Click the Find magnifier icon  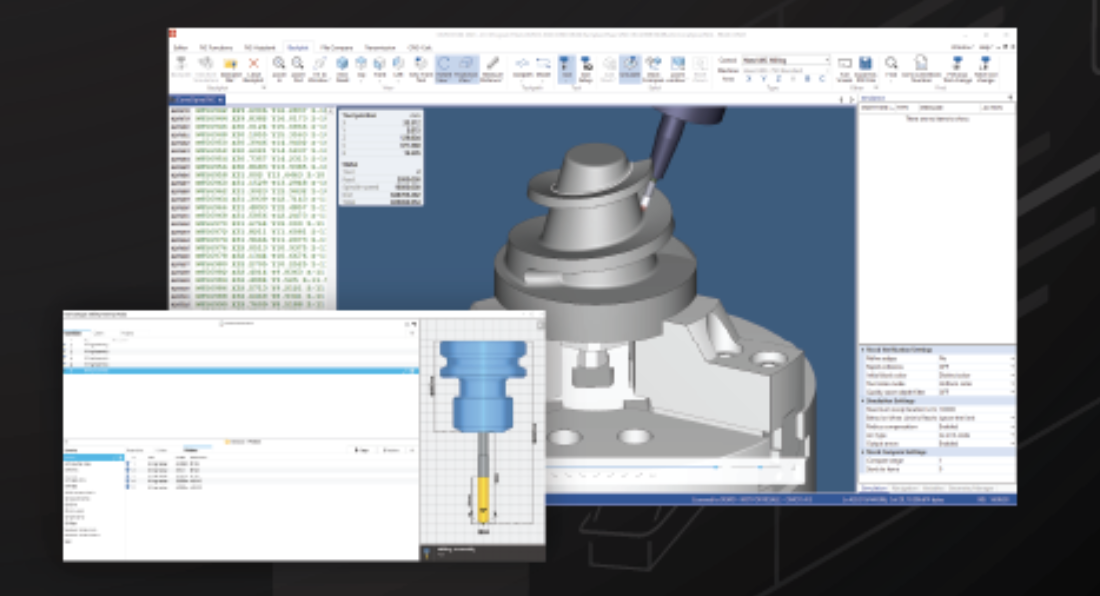pos(891,68)
